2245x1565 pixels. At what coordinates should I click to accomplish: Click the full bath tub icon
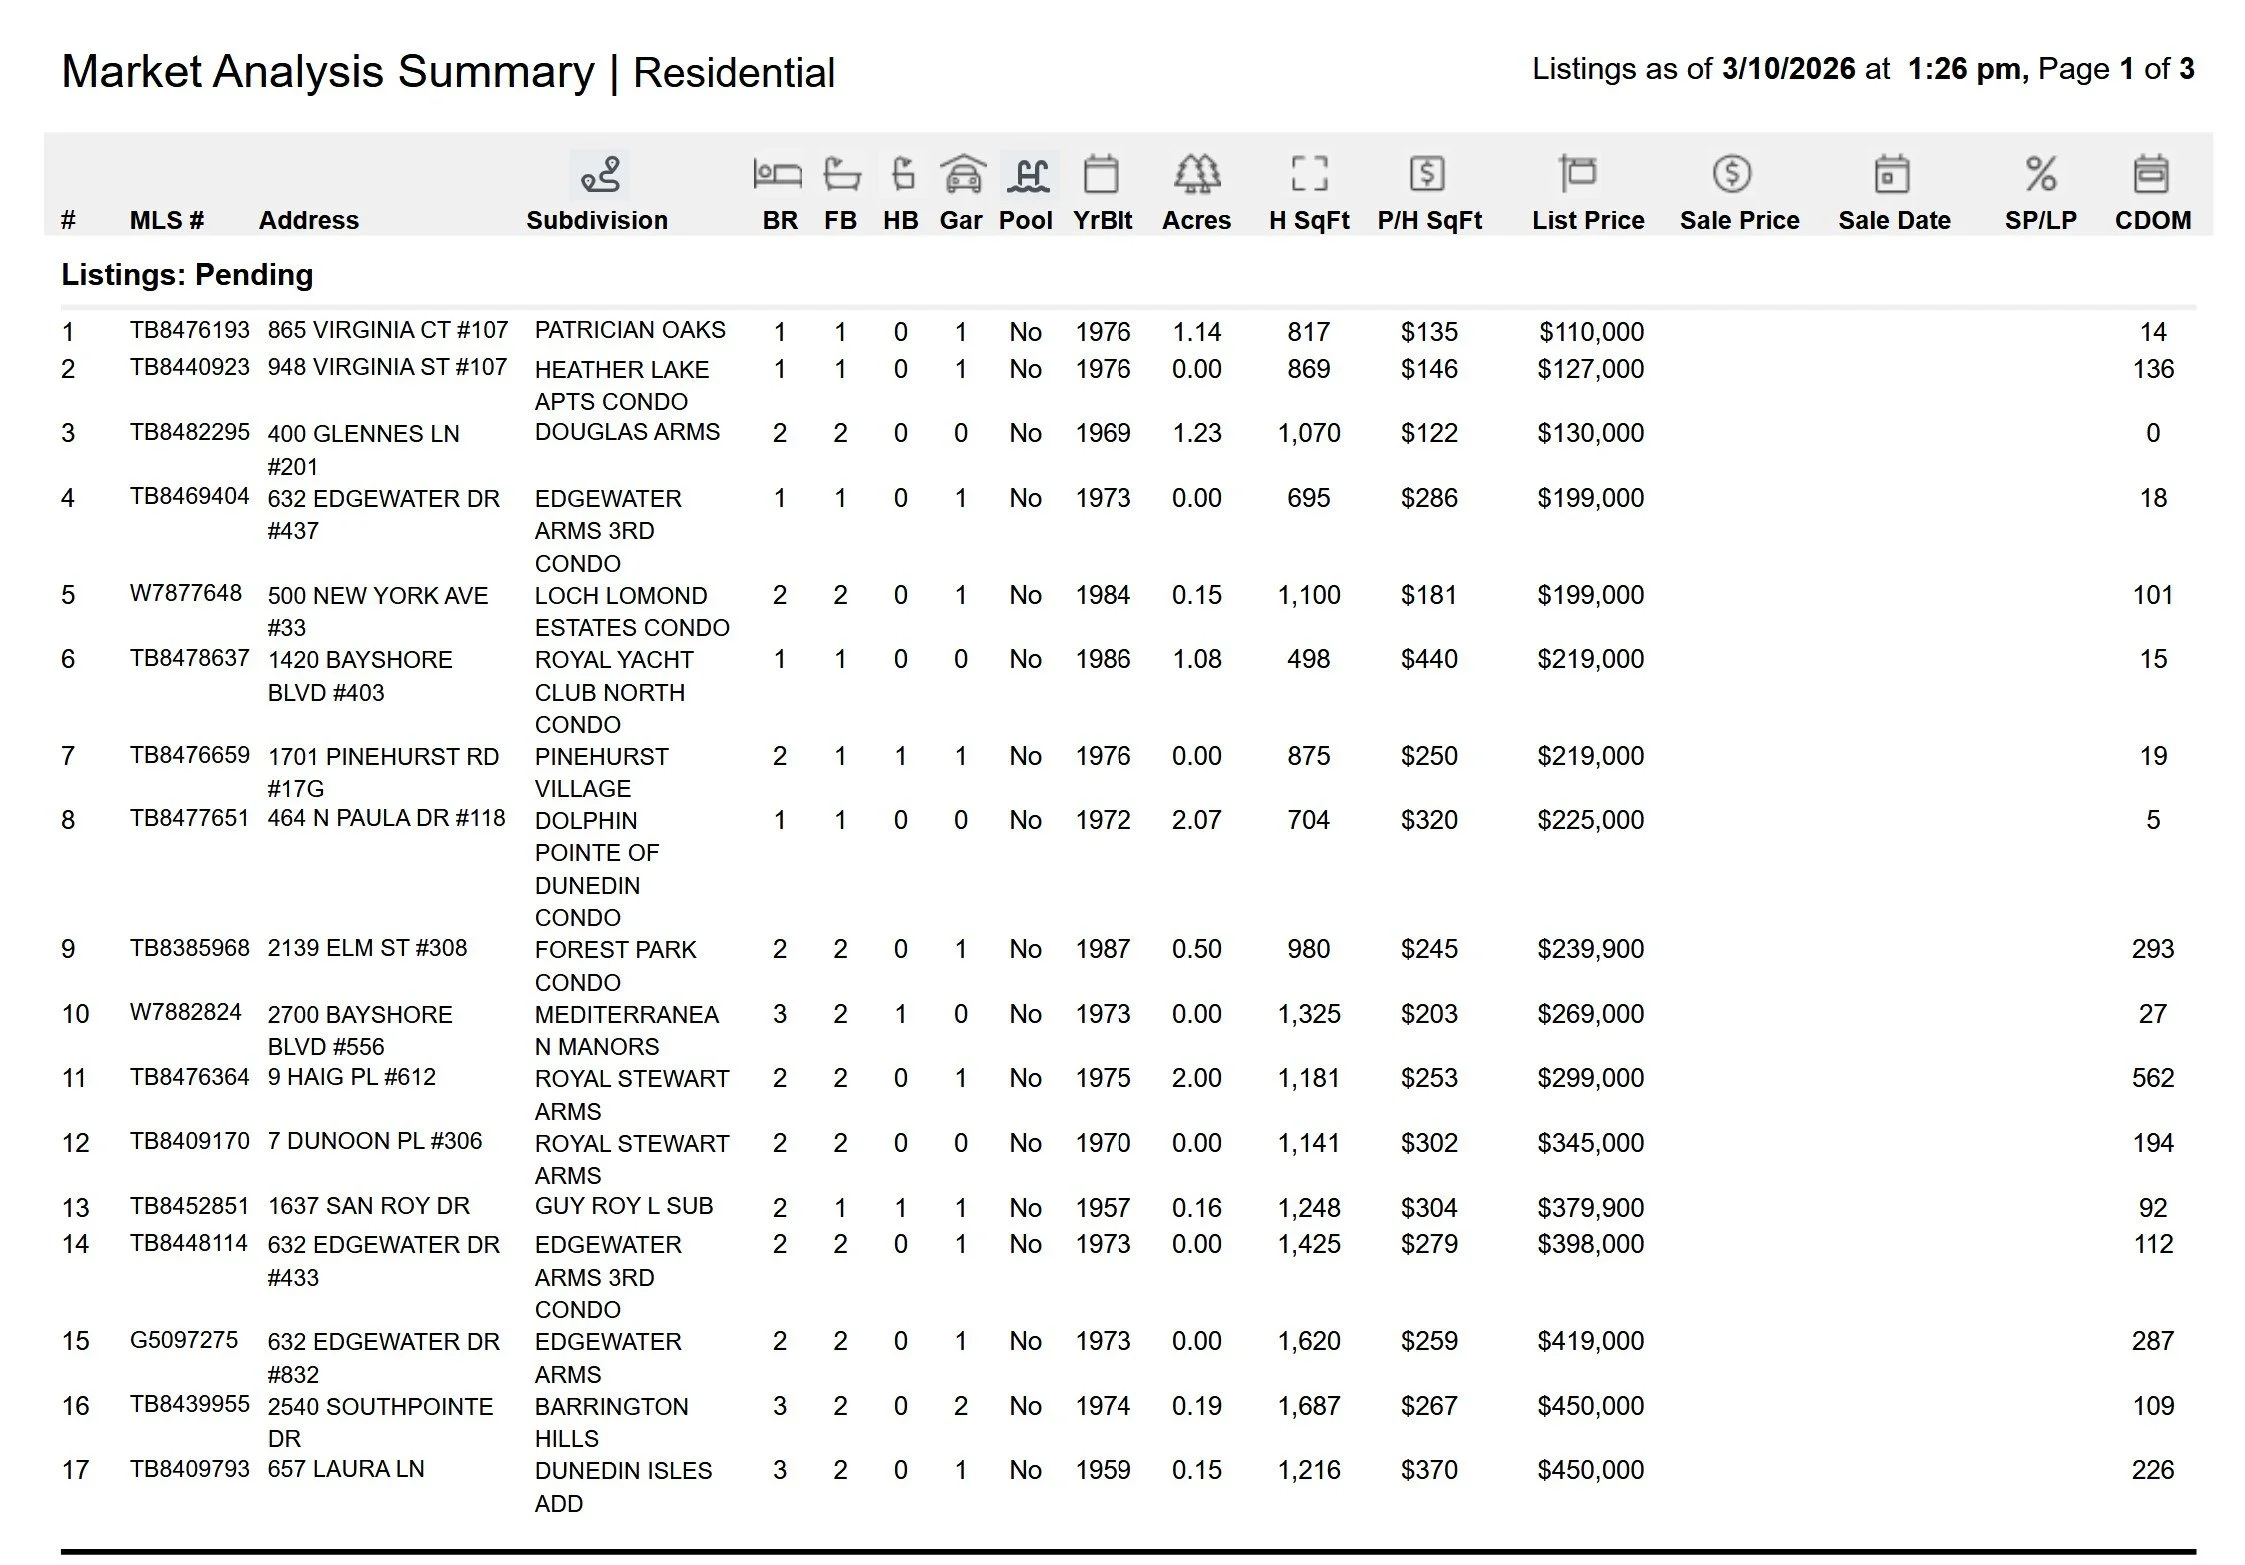point(841,174)
